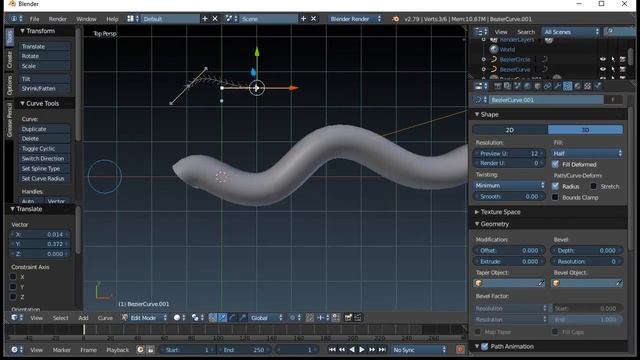The width and height of the screenshot is (640, 360).
Task: Open the Fill mode Half dropdown
Action: (587, 153)
